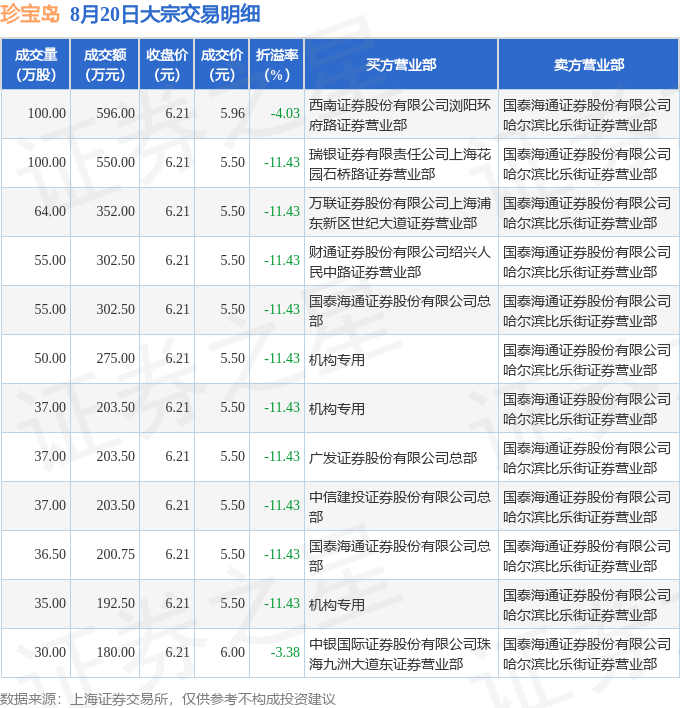Click the 折溢率(%) column header
This screenshot has height=708, width=680.
(x=277, y=64)
